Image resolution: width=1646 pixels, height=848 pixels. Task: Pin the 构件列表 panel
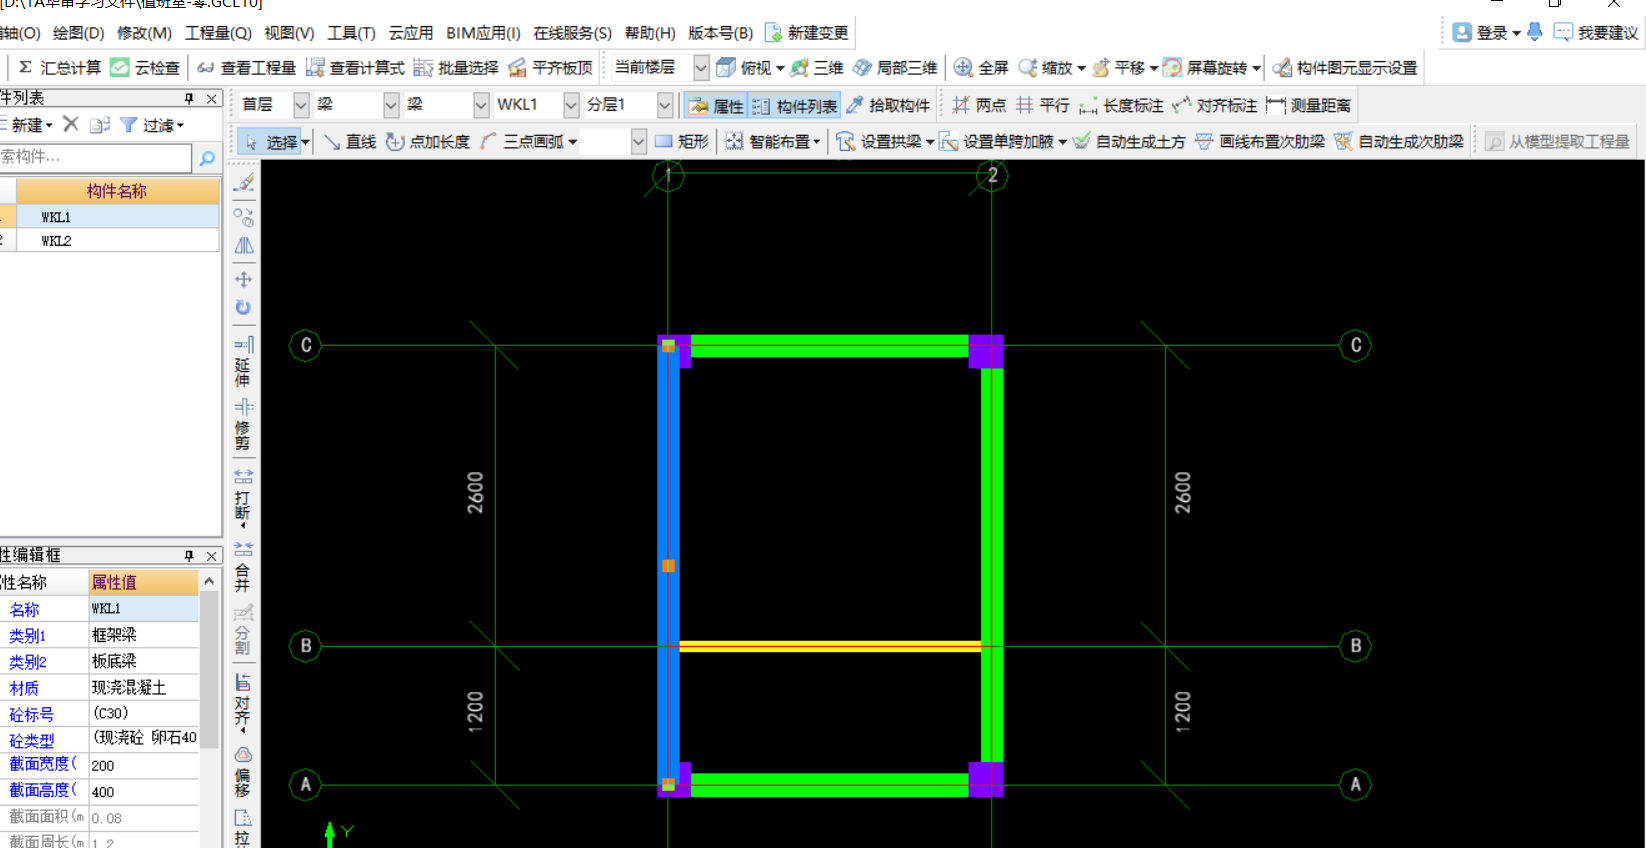coord(189,98)
